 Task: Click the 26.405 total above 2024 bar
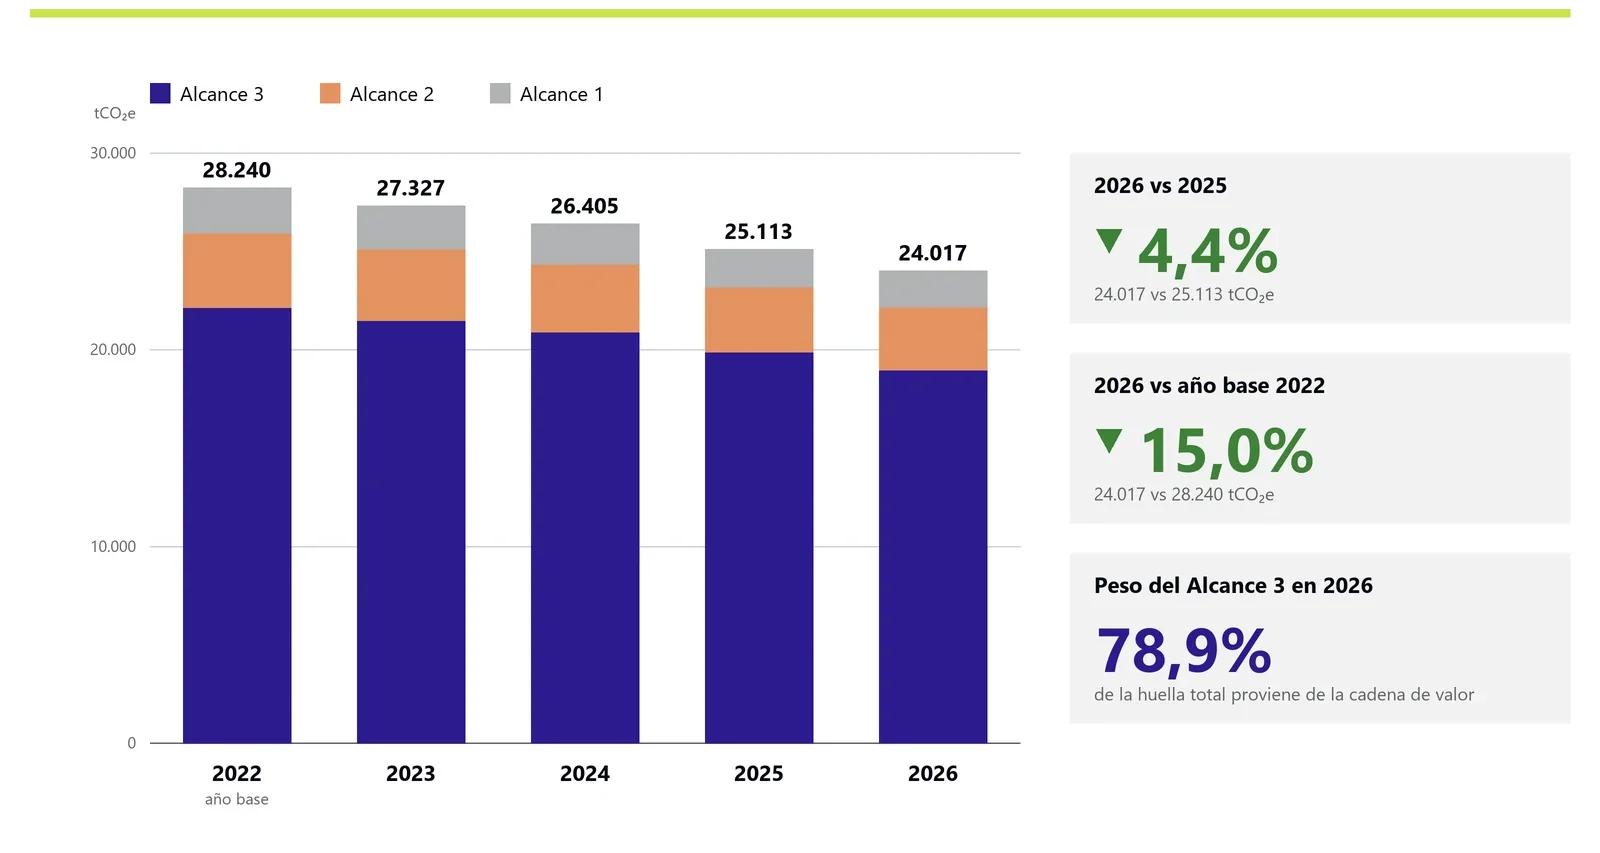coord(585,206)
